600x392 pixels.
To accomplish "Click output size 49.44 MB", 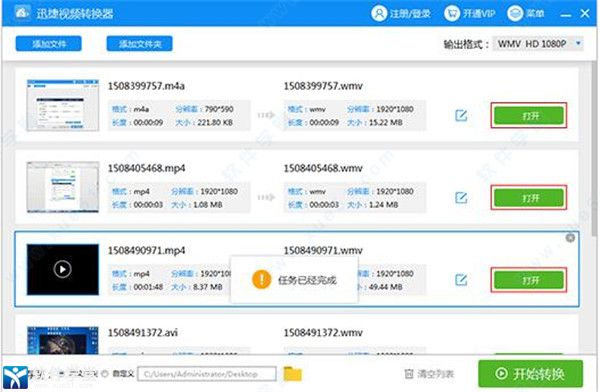I will pyautogui.click(x=386, y=287).
